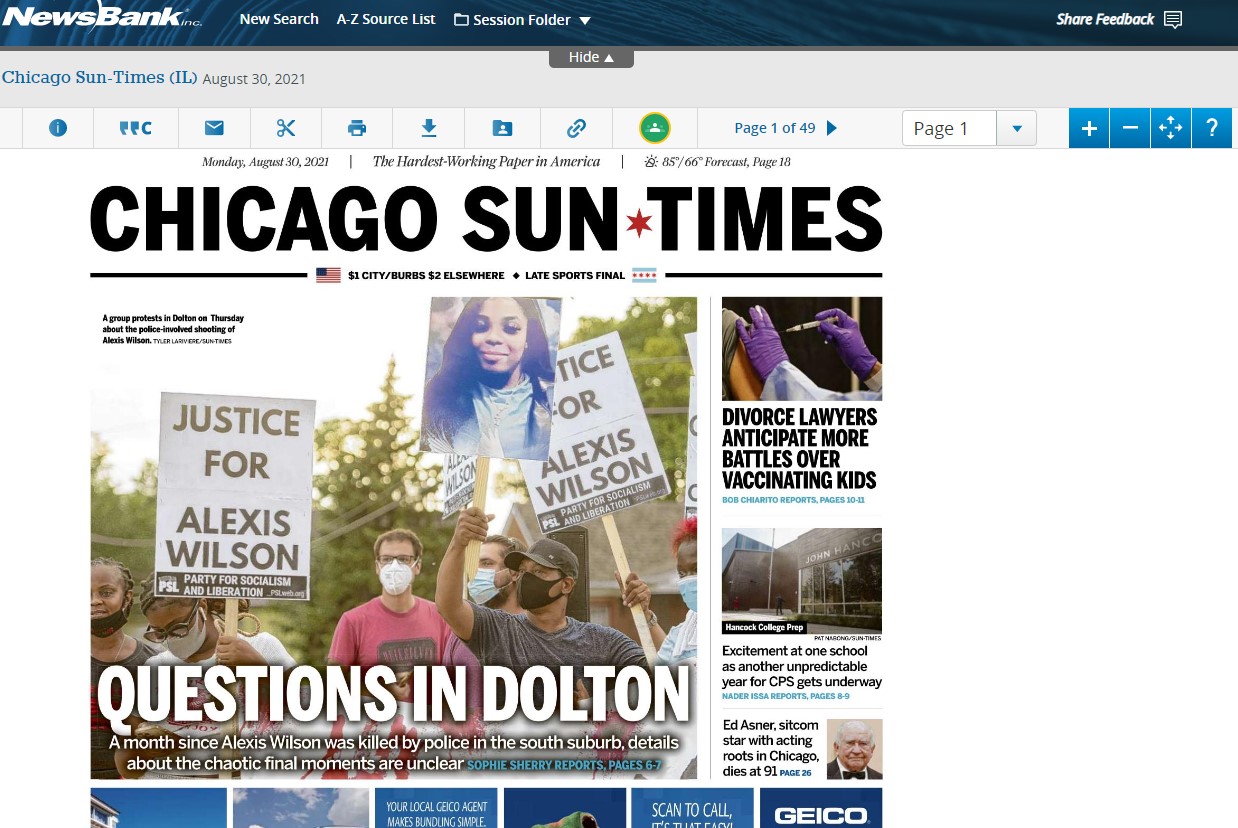
Task: Save to folder using folder-person icon
Action: click(x=502, y=128)
